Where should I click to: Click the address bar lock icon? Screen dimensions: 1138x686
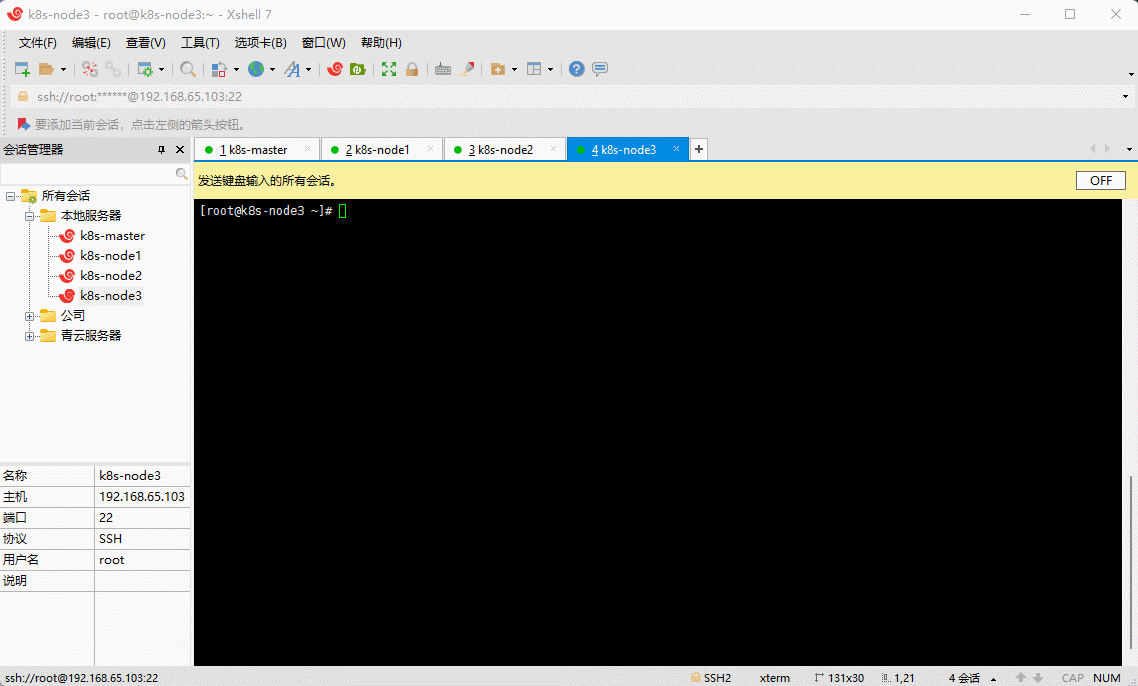click(22, 97)
